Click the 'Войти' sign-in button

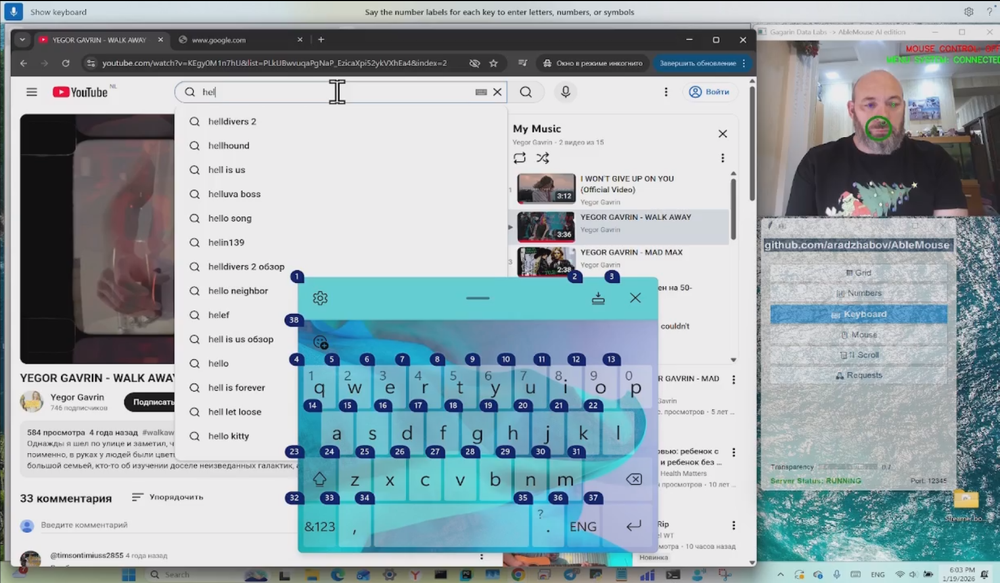point(708,91)
